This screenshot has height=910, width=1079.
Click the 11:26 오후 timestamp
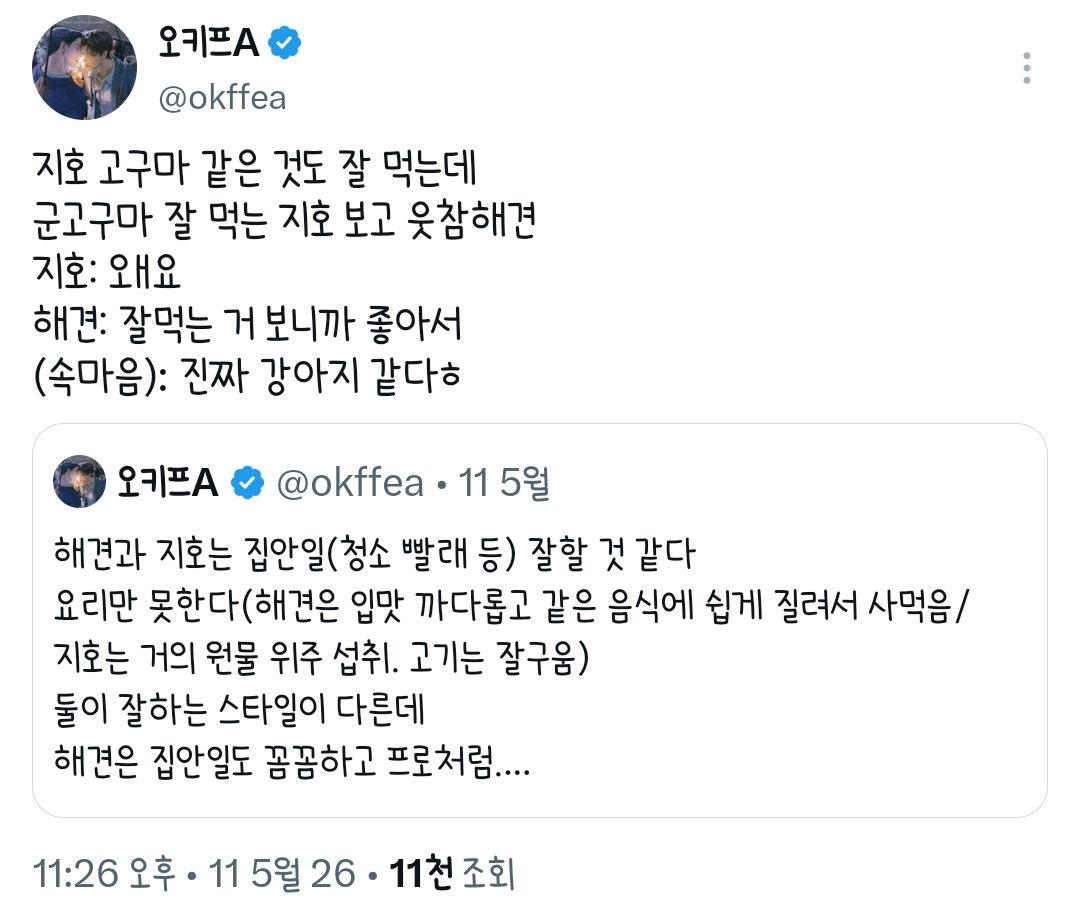tap(104, 874)
